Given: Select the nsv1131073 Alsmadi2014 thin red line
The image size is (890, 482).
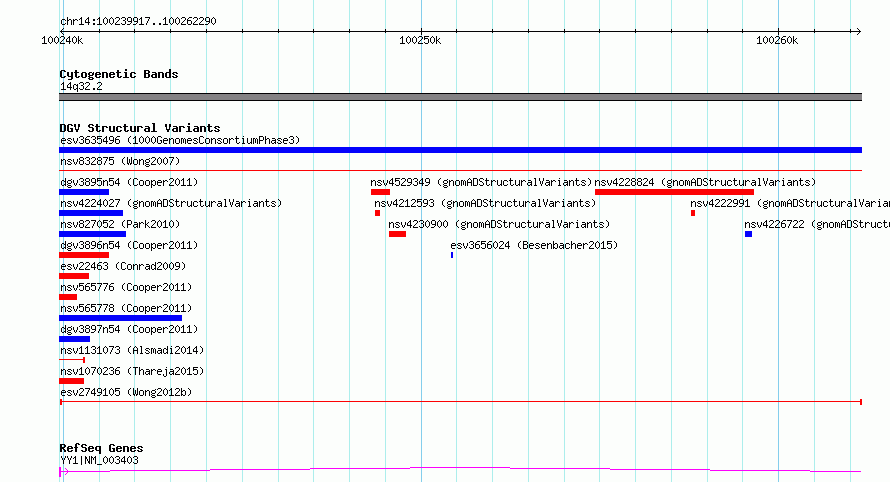Looking at the screenshot, I should click(72, 360).
